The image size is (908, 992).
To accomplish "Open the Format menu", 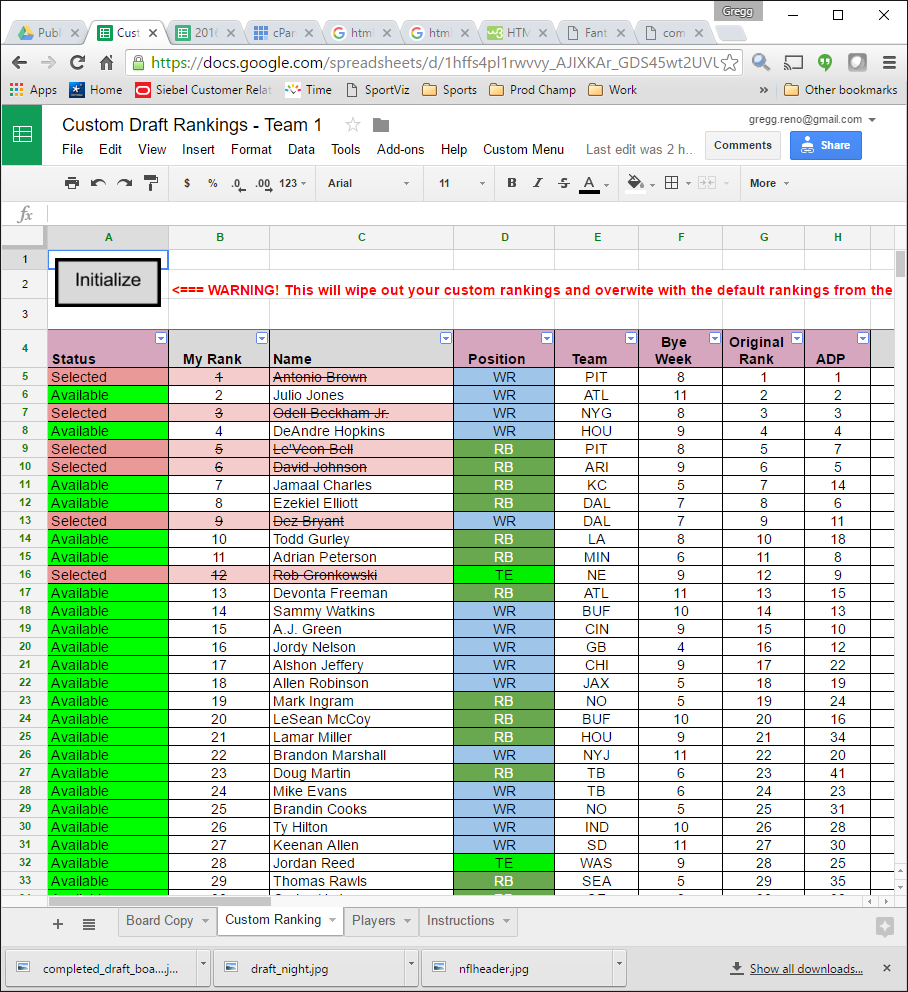I will (x=251, y=150).
